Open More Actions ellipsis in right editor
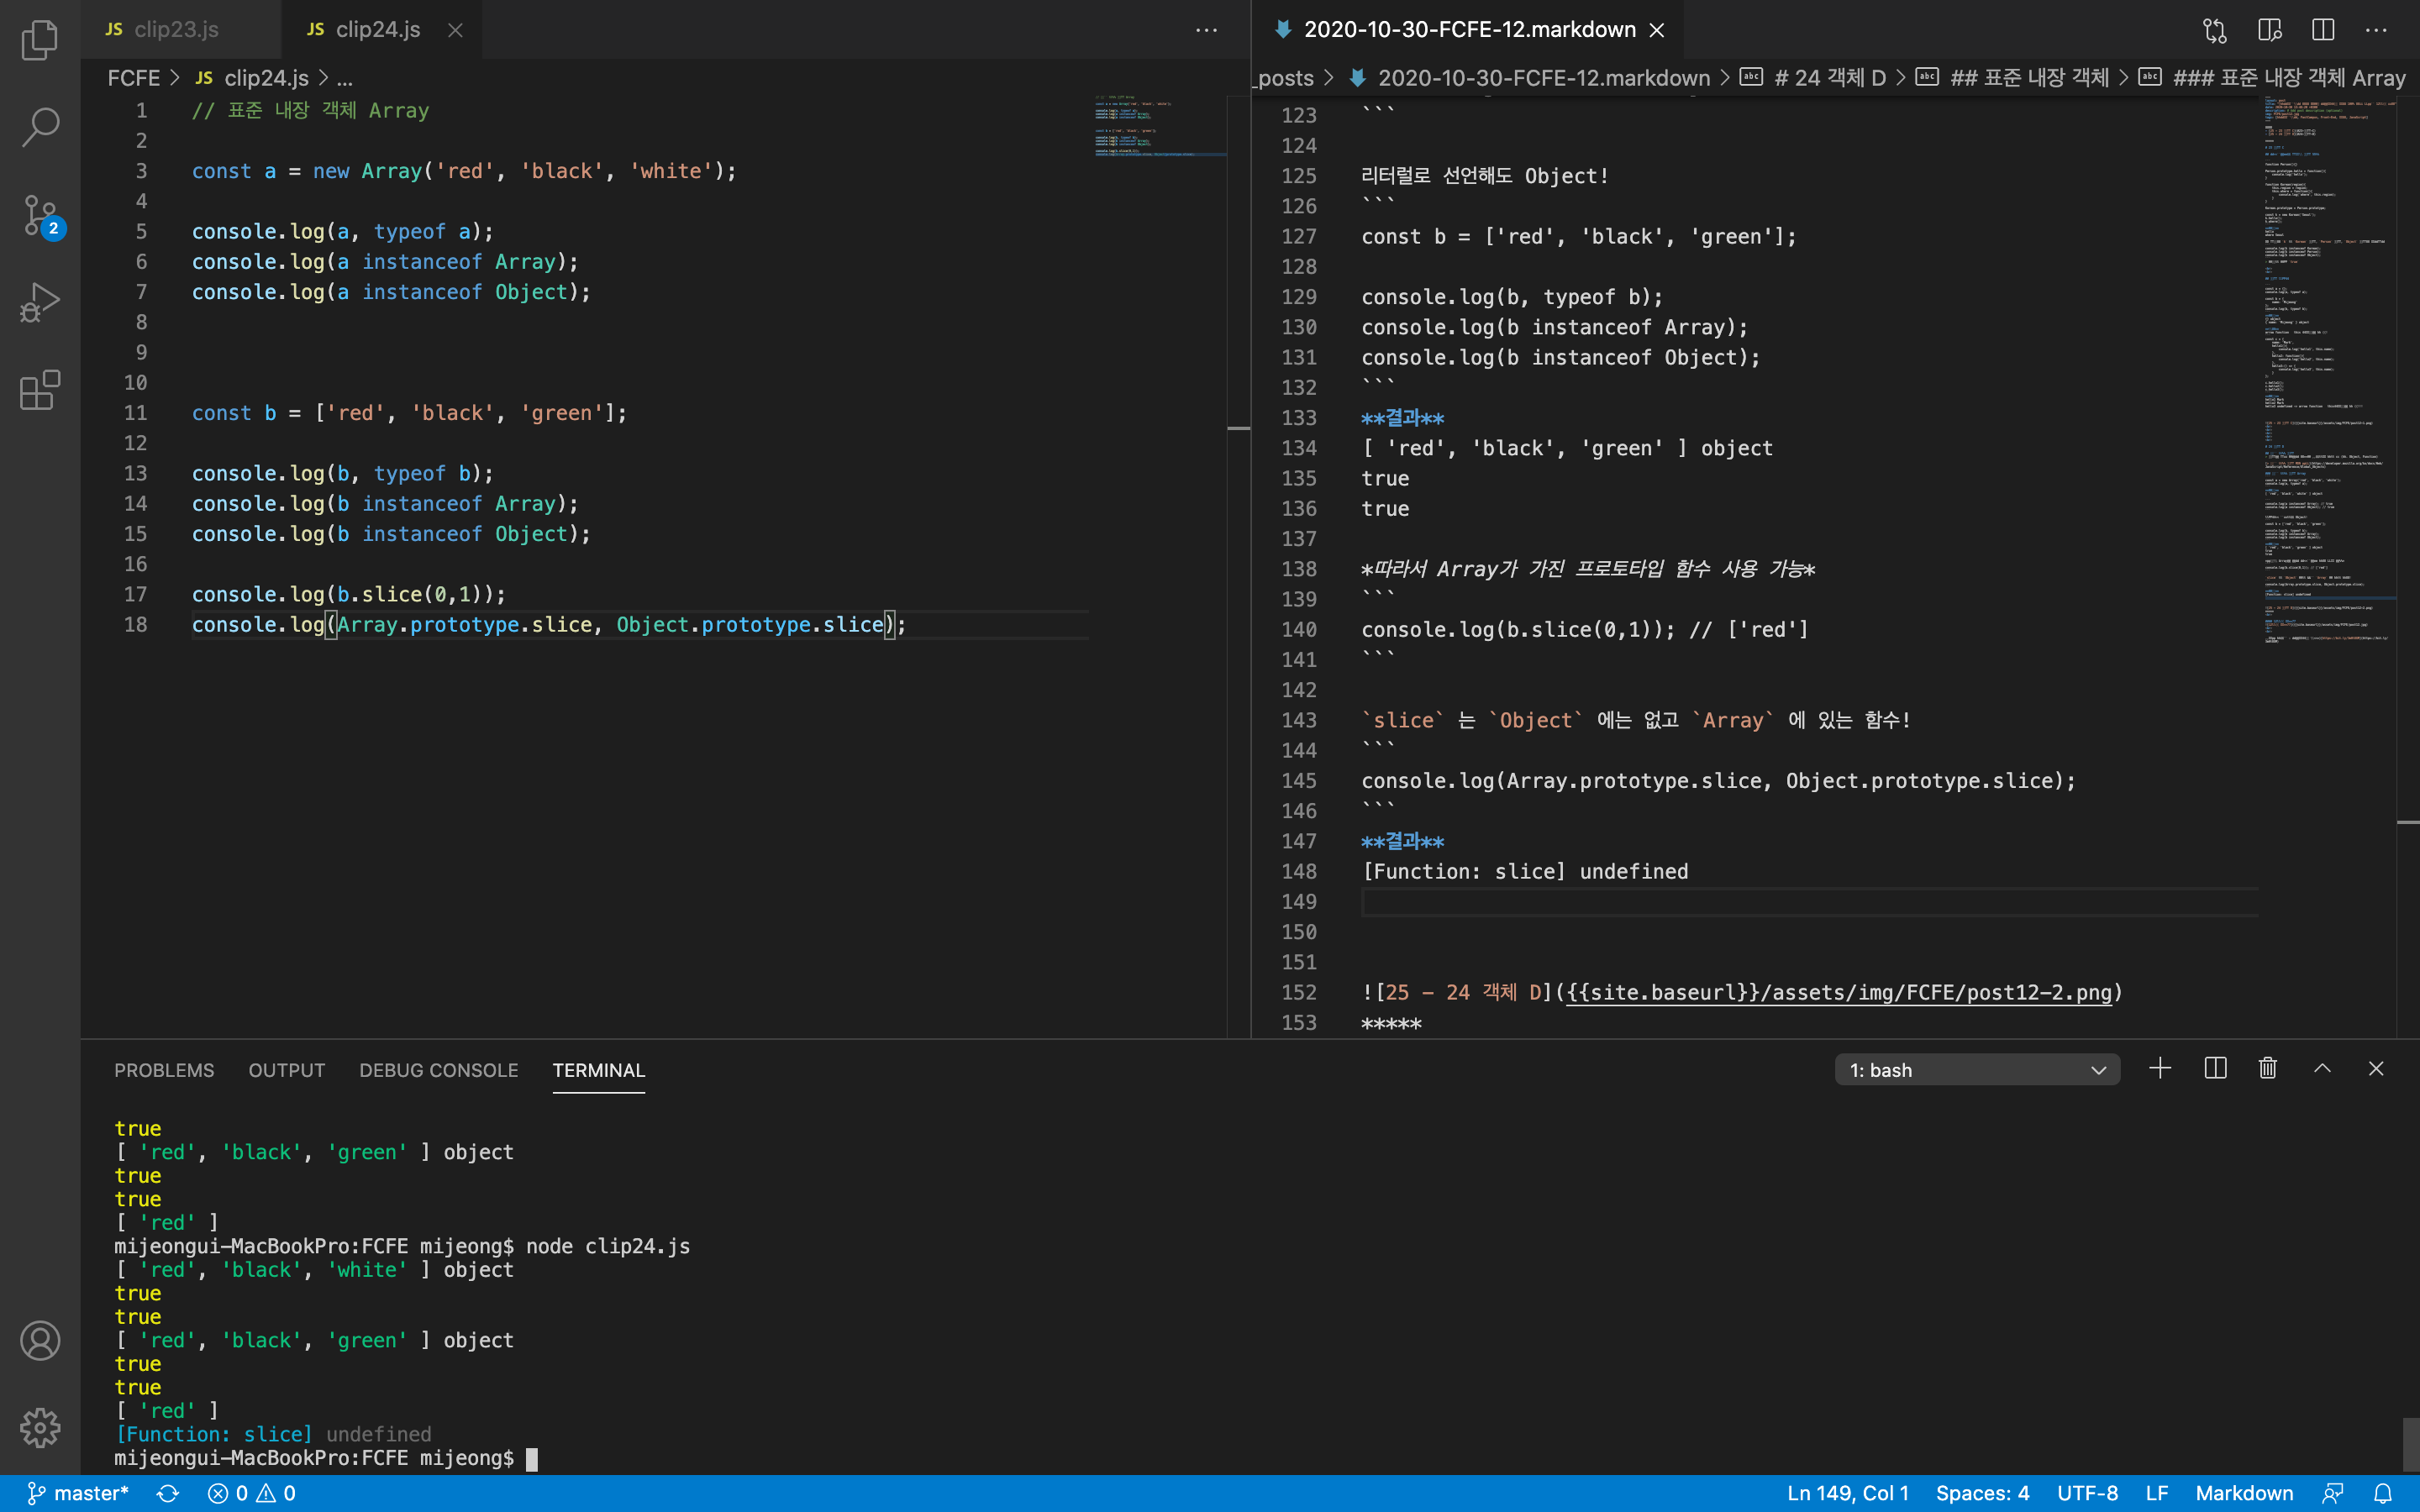 click(2376, 30)
